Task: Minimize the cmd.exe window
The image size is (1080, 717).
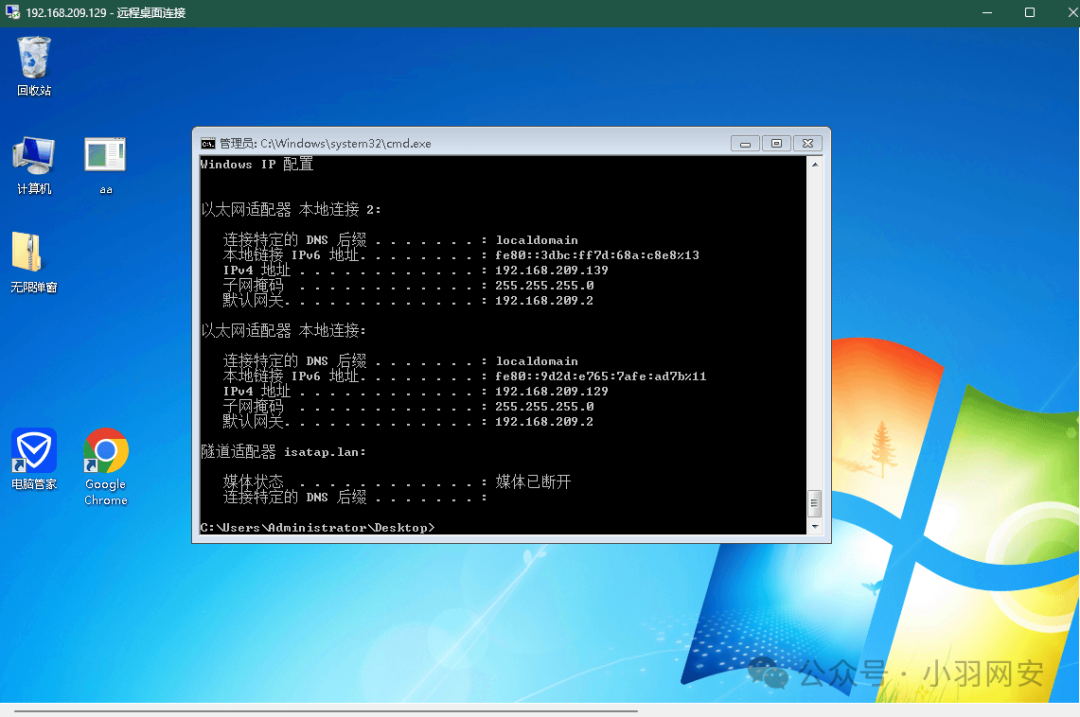Action: [x=745, y=143]
